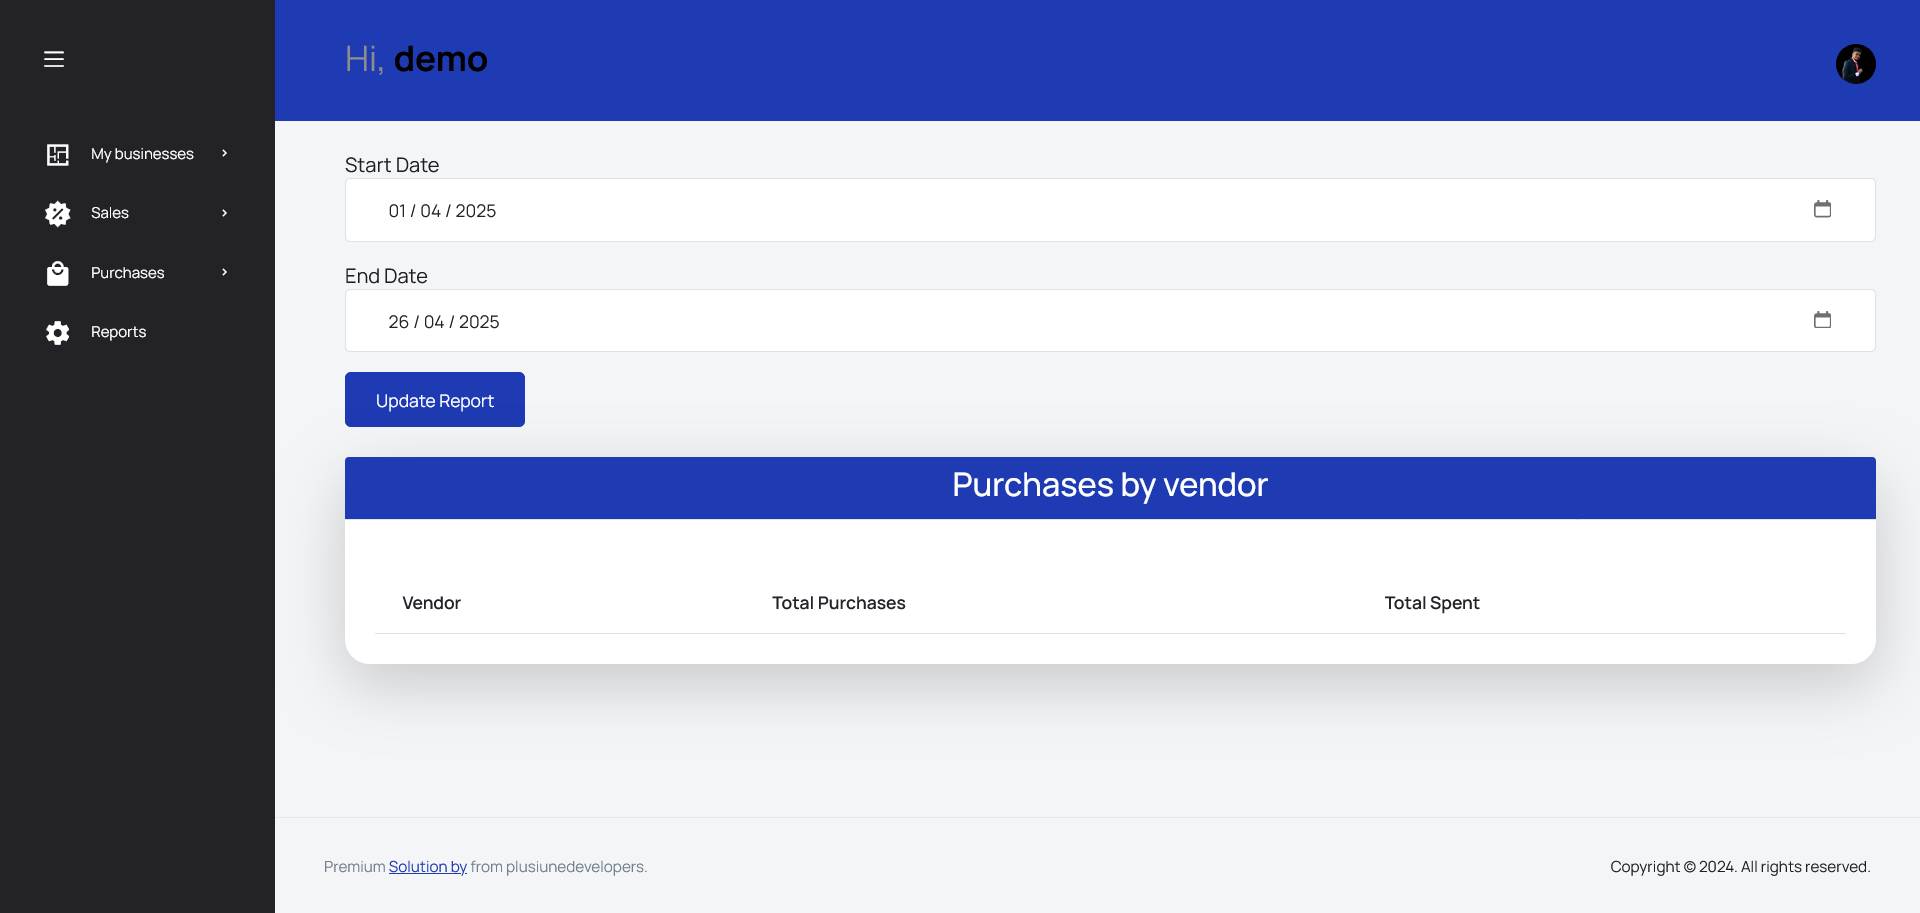This screenshot has height=913, width=1920.
Task: Expand the Purchases submenu chevron
Action: pyautogui.click(x=224, y=272)
